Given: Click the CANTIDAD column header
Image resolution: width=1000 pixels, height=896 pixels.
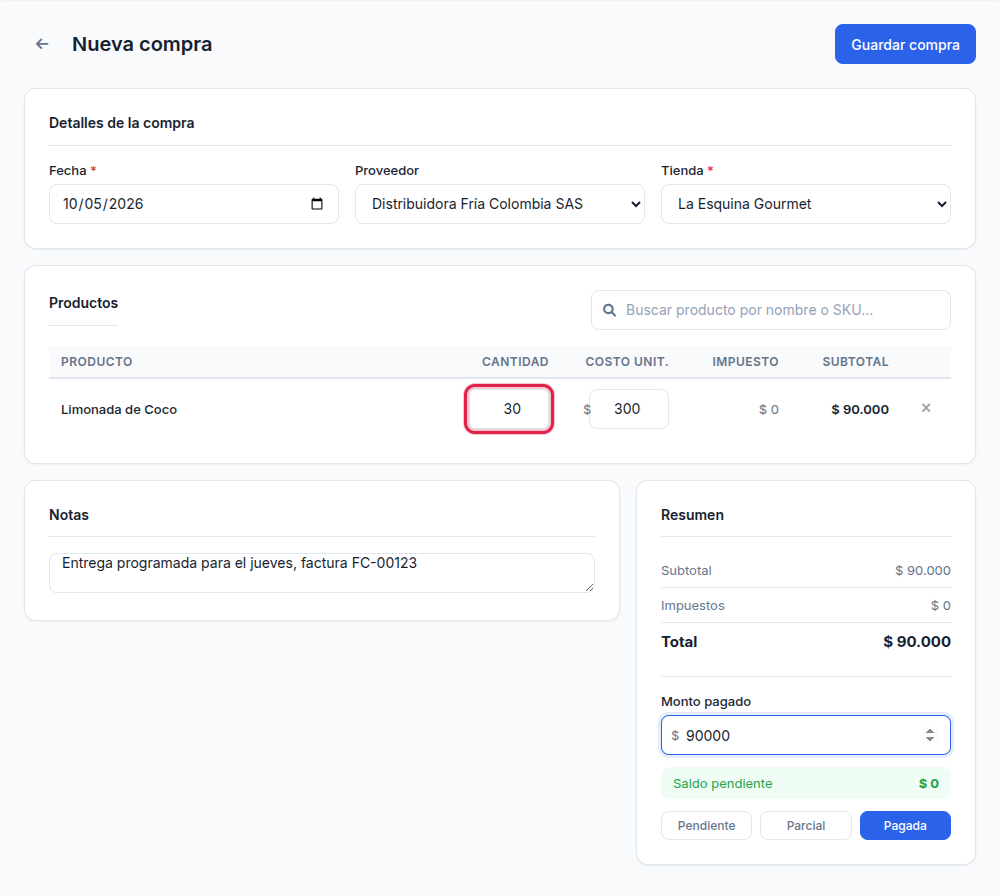Looking at the screenshot, I should [x=515, y=362].
